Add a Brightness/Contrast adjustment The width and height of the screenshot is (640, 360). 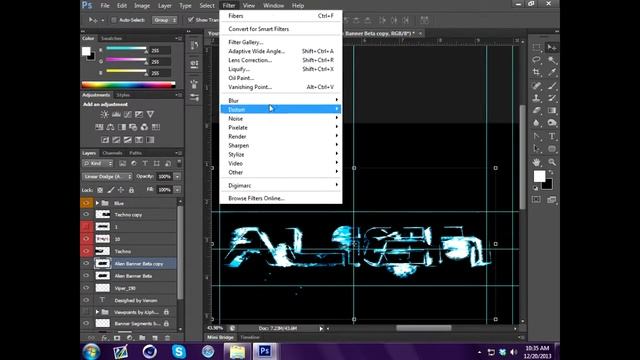point(104,114)
